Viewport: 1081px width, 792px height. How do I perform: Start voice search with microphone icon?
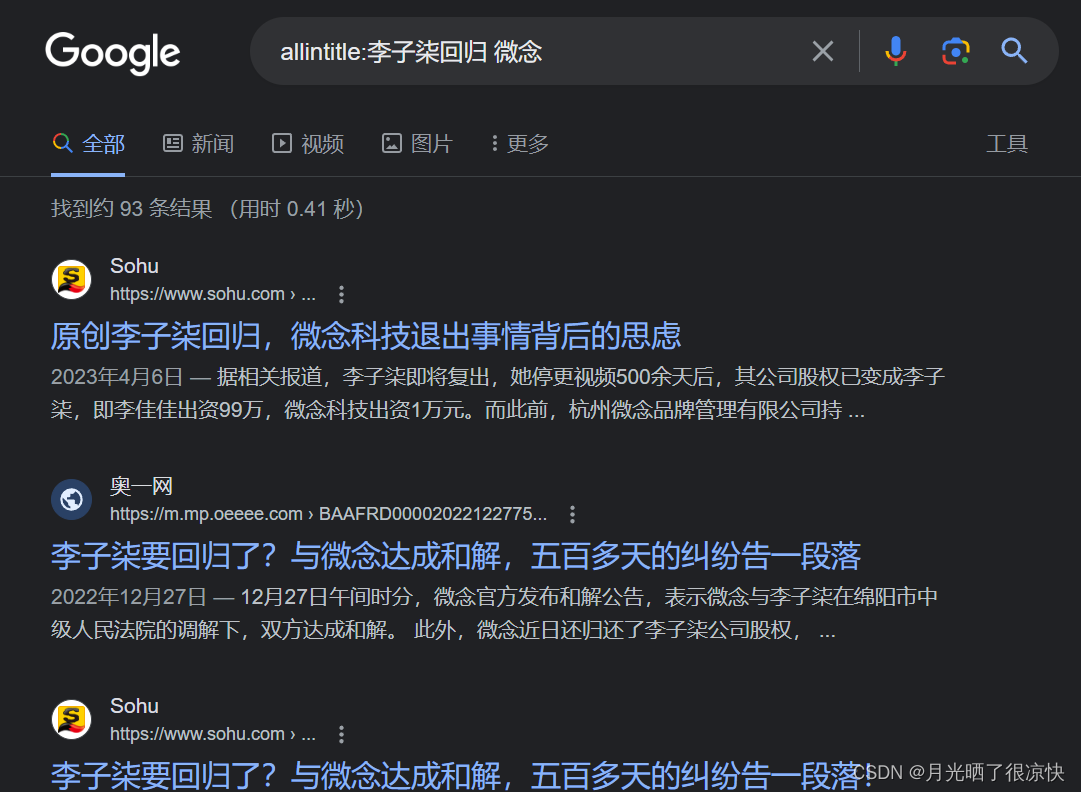(896, 51)
